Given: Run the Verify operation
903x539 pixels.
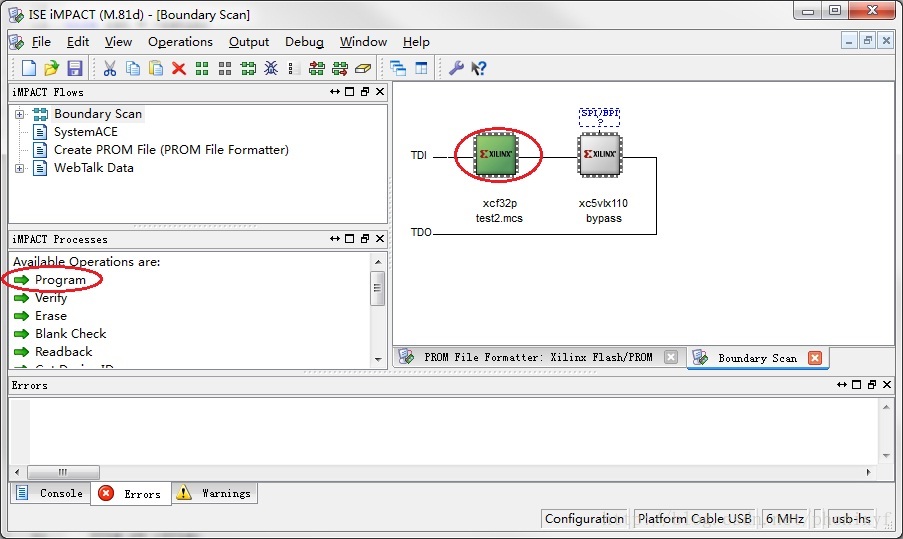Looking at the screenshot, I should [x=51, y=298].
